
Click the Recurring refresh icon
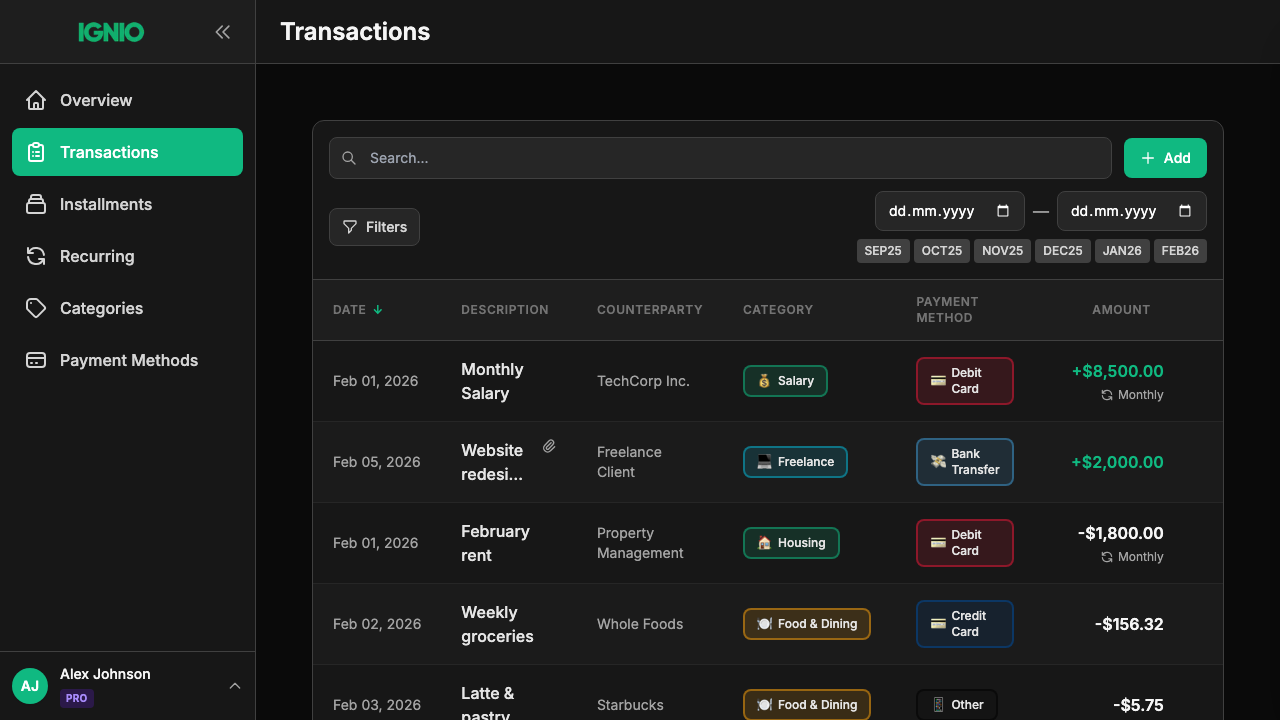coord(36,256)
